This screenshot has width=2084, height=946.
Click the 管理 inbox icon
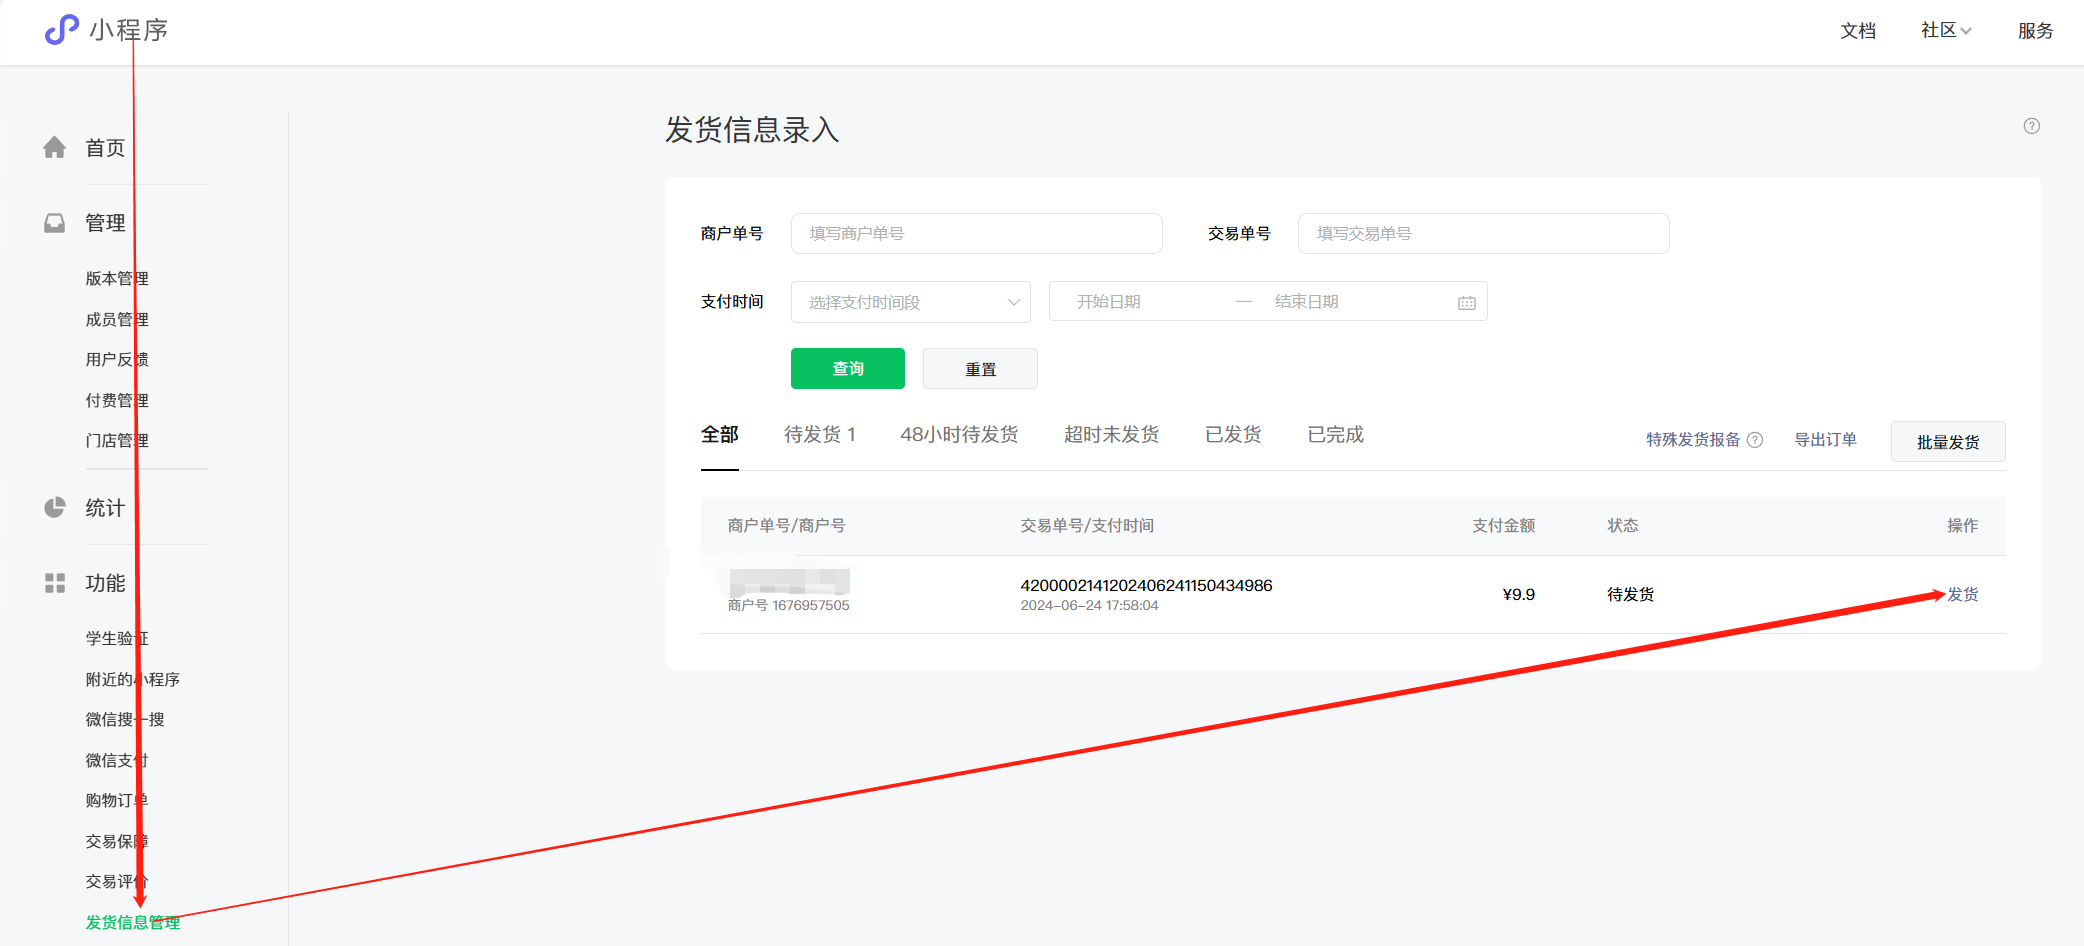55,223
